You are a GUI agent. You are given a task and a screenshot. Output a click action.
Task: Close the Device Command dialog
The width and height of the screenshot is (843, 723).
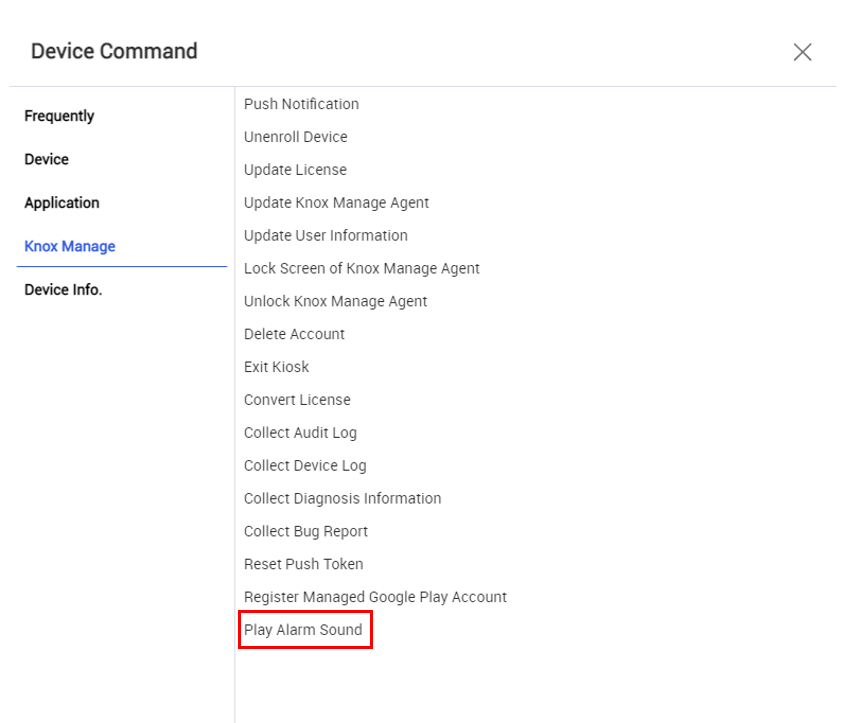click(802, 52)
